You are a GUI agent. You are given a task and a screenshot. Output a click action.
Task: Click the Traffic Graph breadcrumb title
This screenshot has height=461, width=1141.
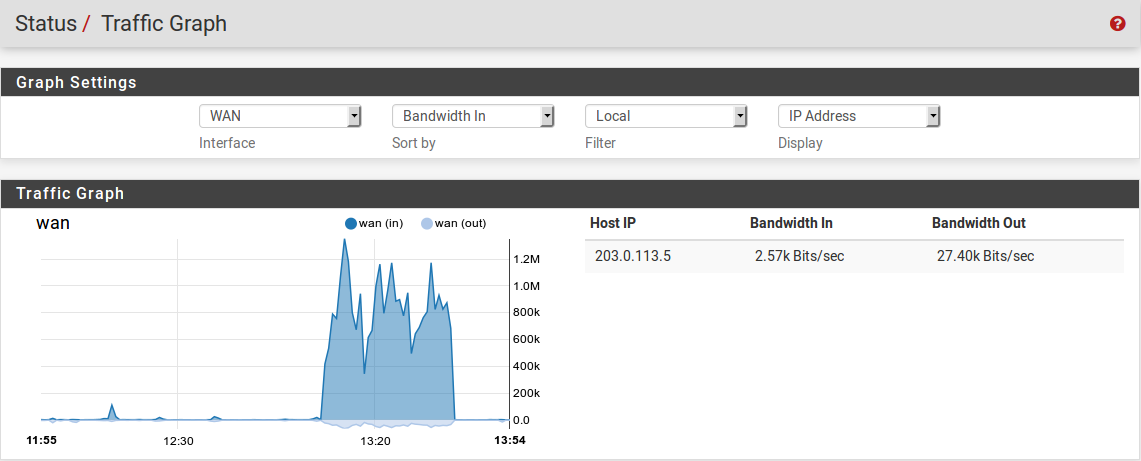point(164,24)
